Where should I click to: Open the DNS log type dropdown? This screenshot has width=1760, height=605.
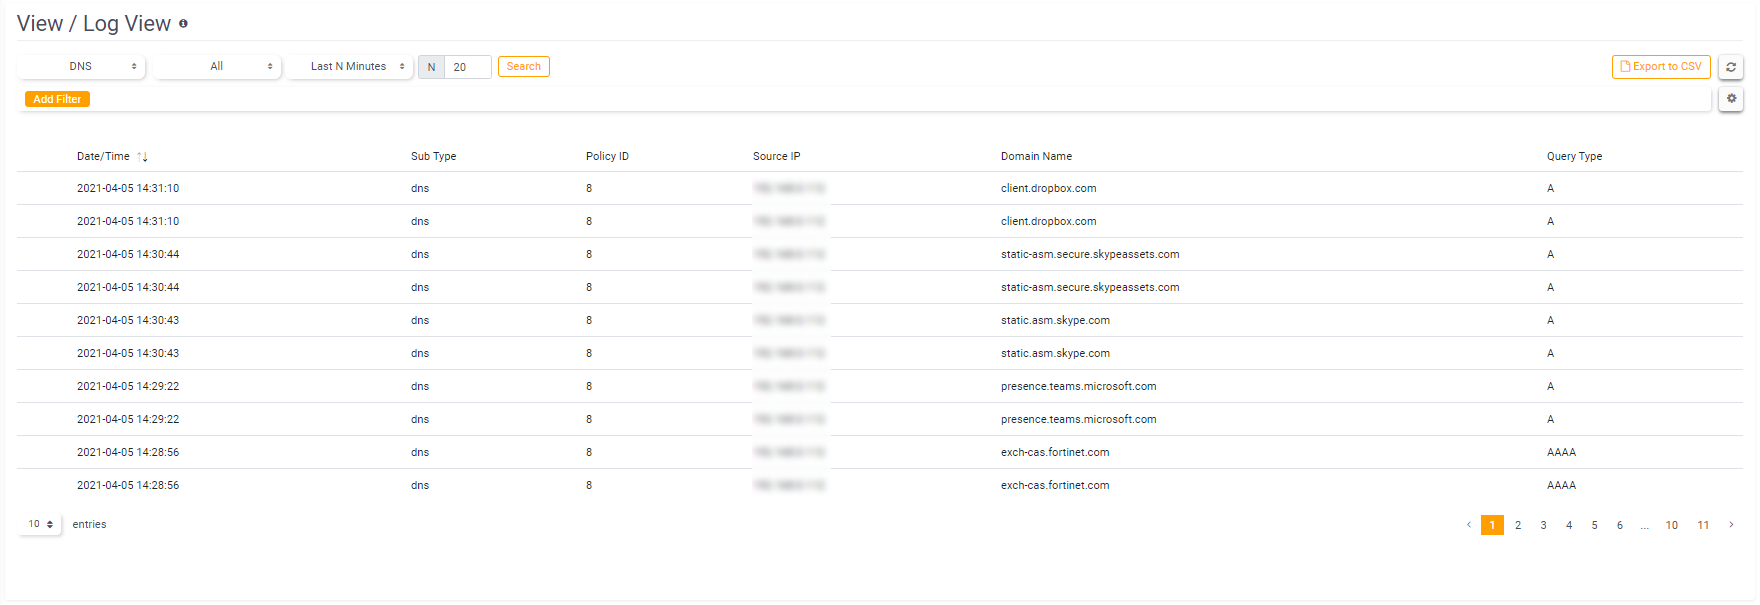81,67
